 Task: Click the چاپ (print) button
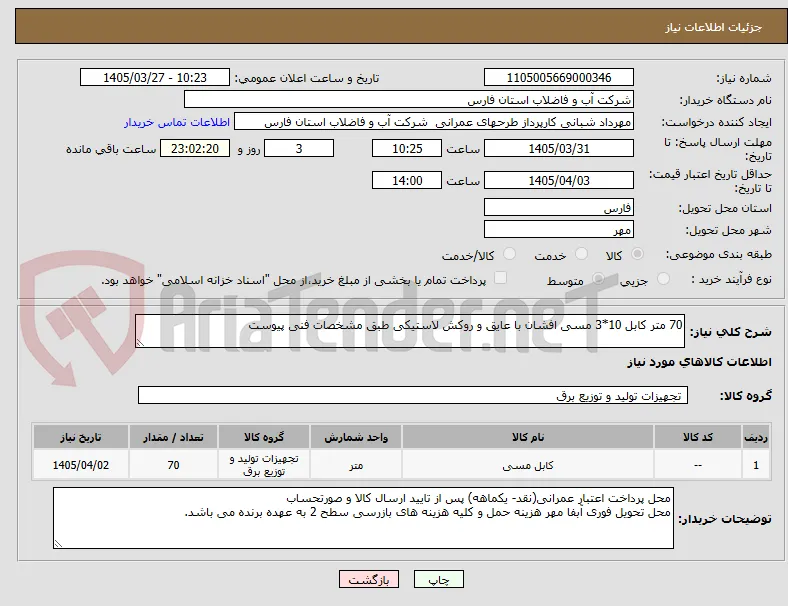coord(438,579)
